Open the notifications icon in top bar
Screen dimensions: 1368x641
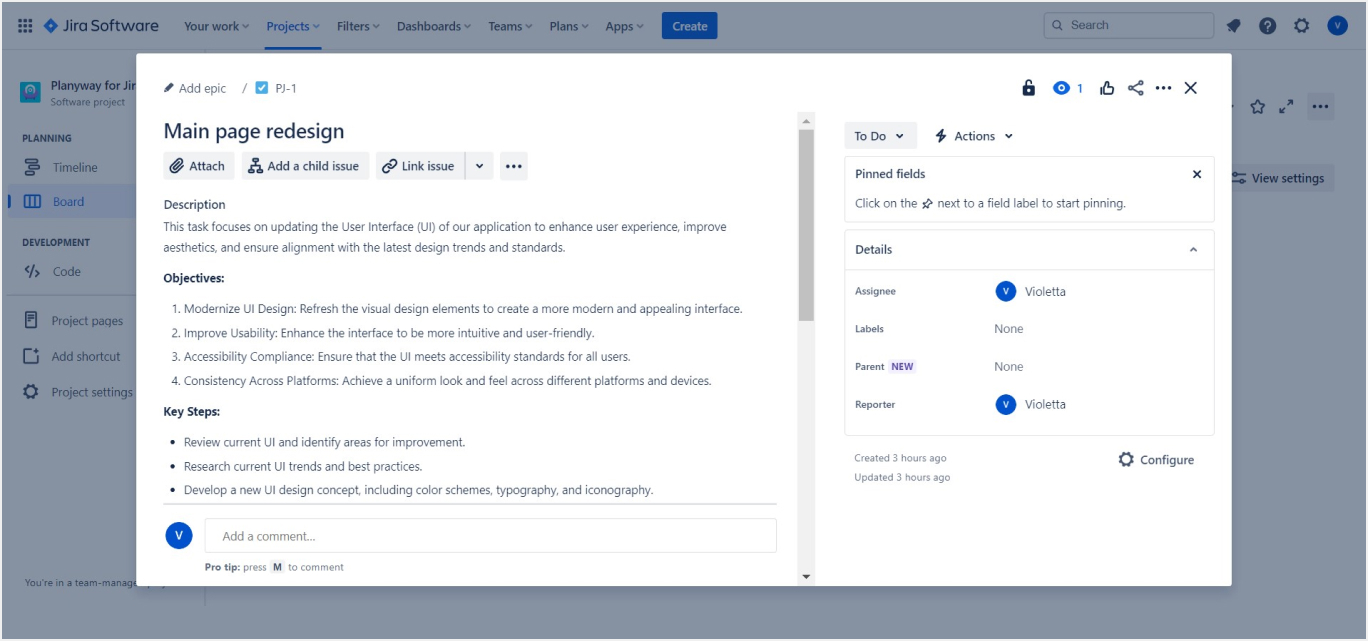point(1234,26)
